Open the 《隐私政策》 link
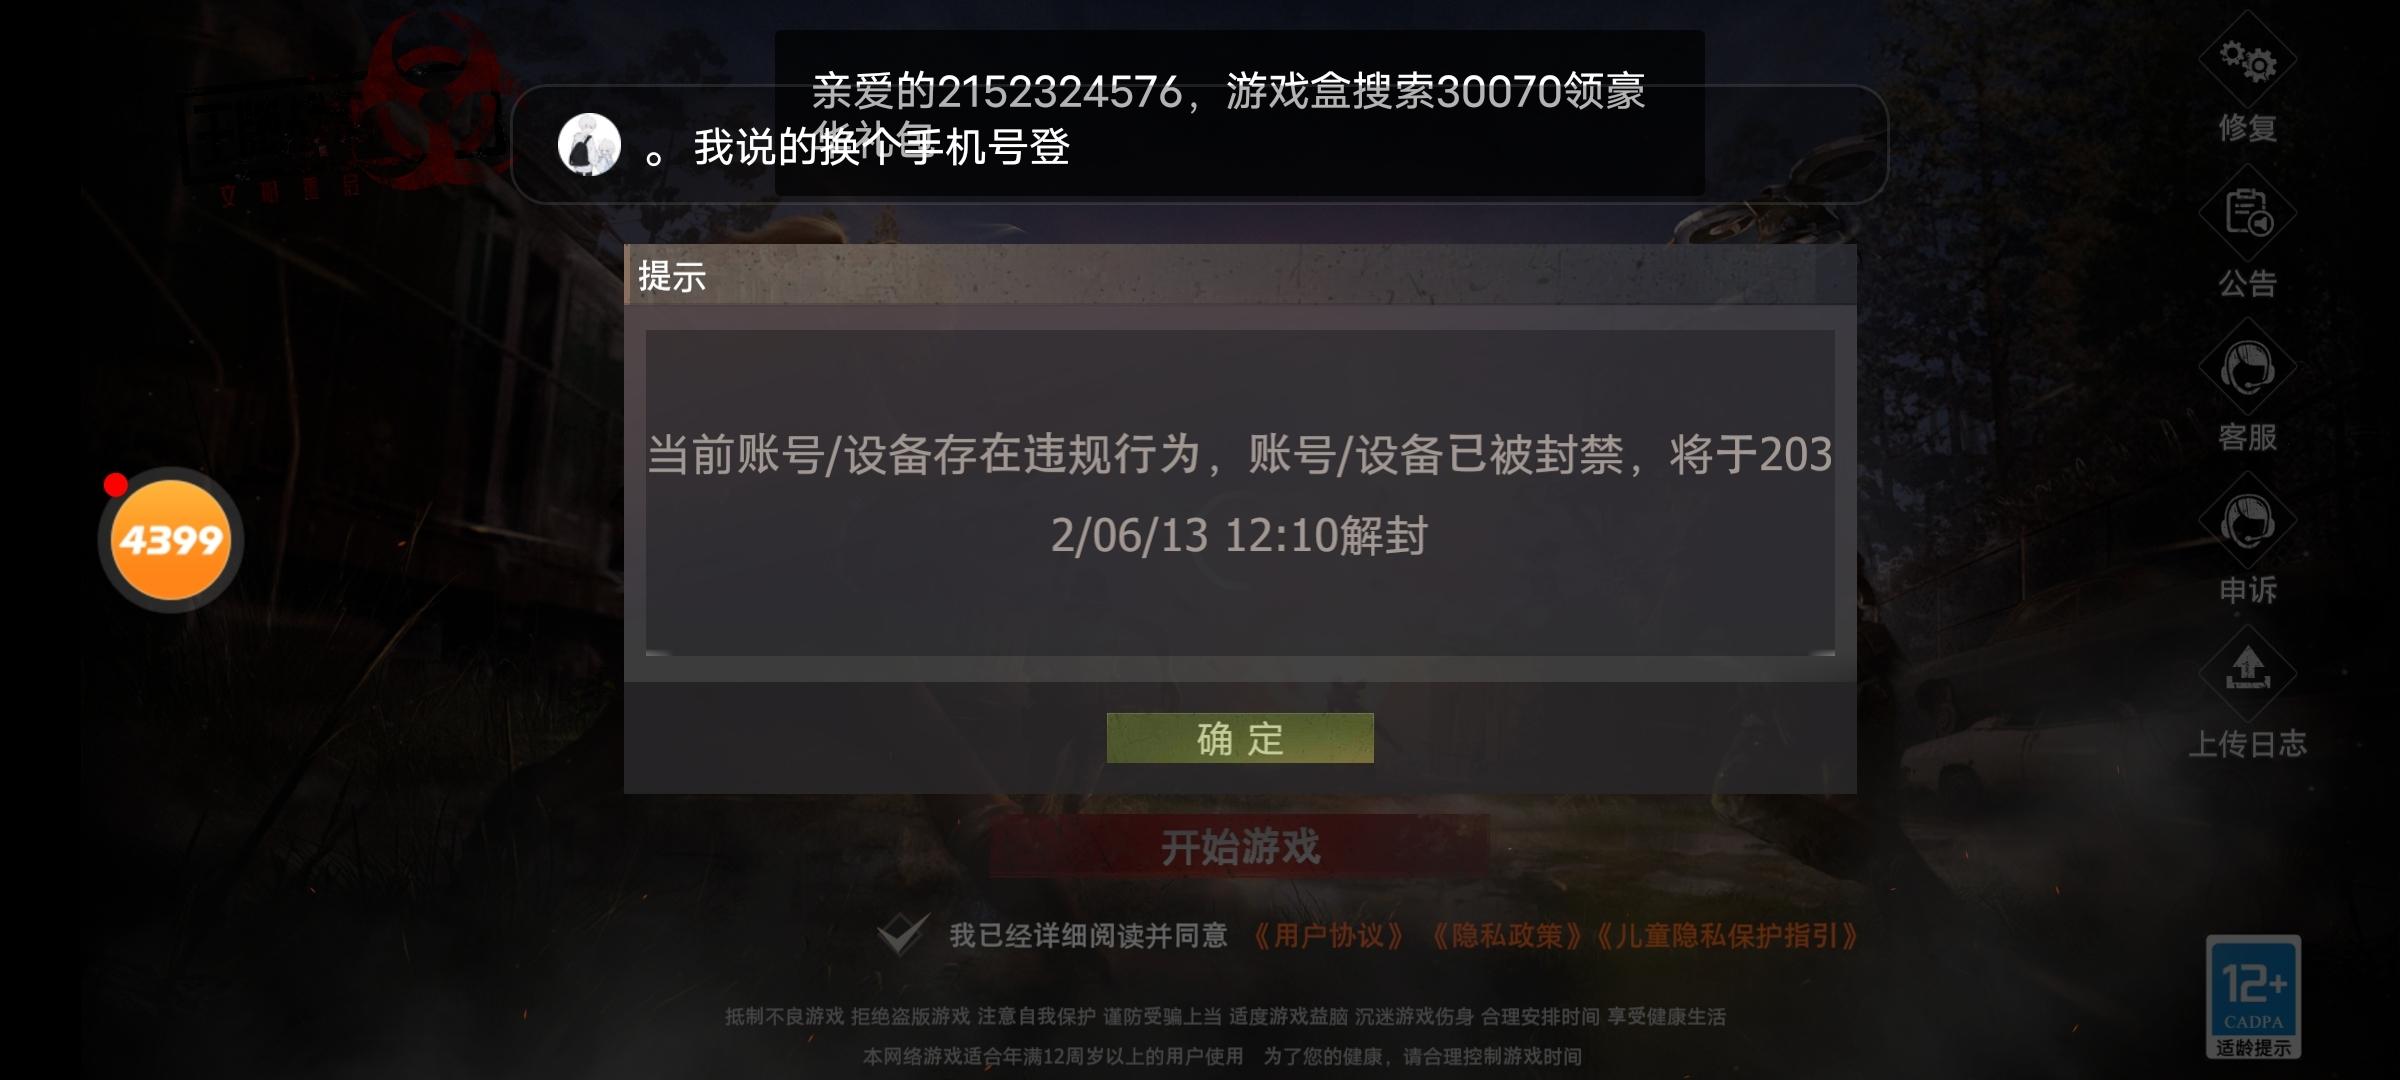 coord(1506,936)
